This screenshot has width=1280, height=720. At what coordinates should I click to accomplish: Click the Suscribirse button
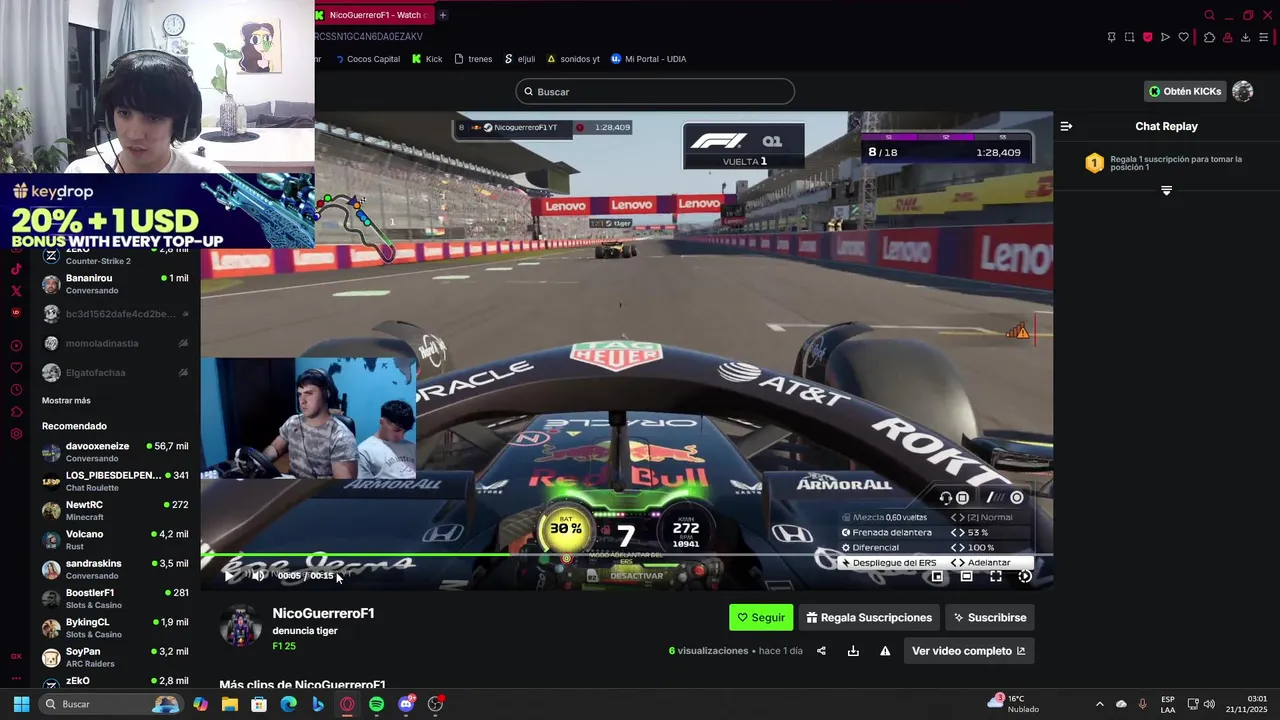click(x=990, y=618)
